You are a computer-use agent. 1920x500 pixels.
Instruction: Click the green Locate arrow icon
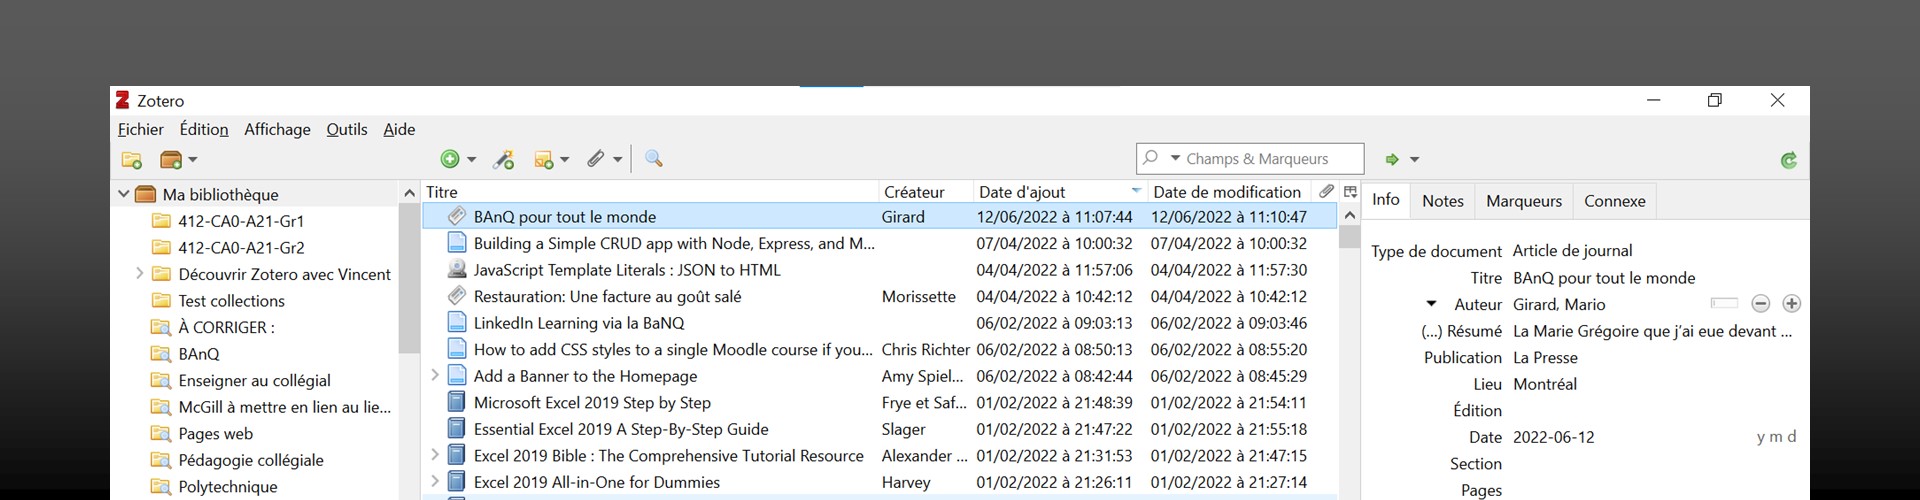coord(1392,160)
